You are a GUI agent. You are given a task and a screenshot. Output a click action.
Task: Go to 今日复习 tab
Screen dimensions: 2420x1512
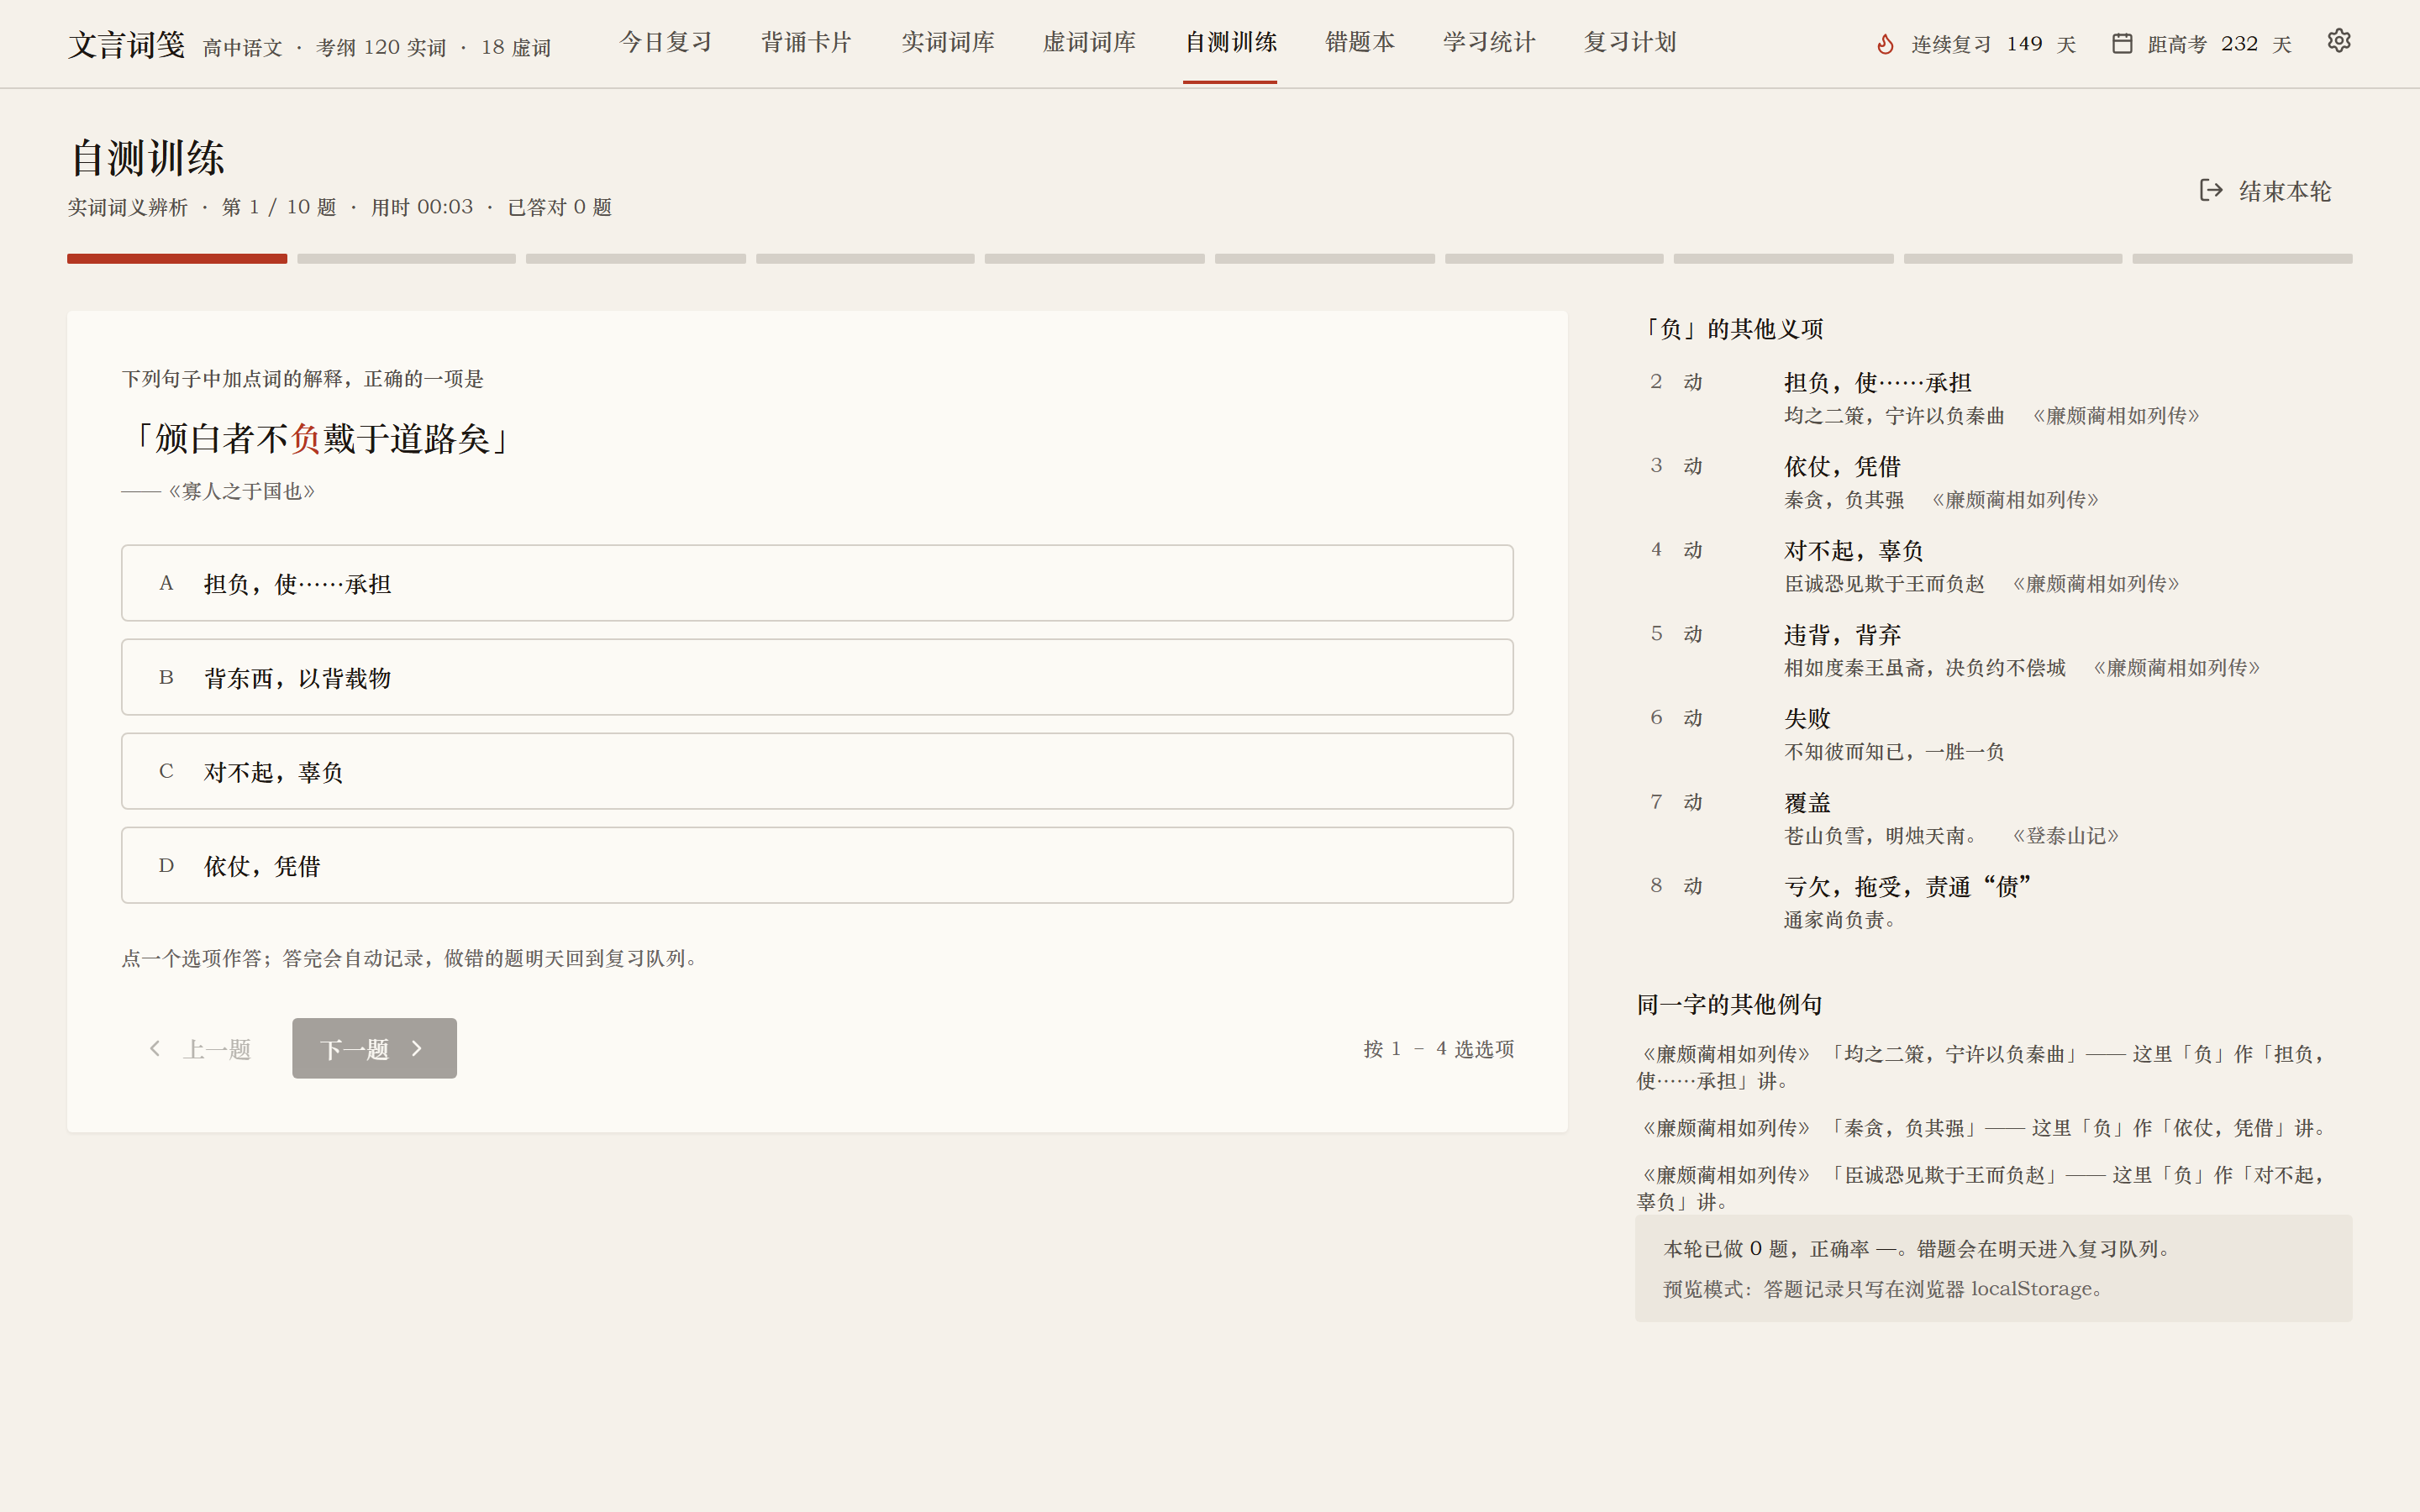tap(665, 42)
